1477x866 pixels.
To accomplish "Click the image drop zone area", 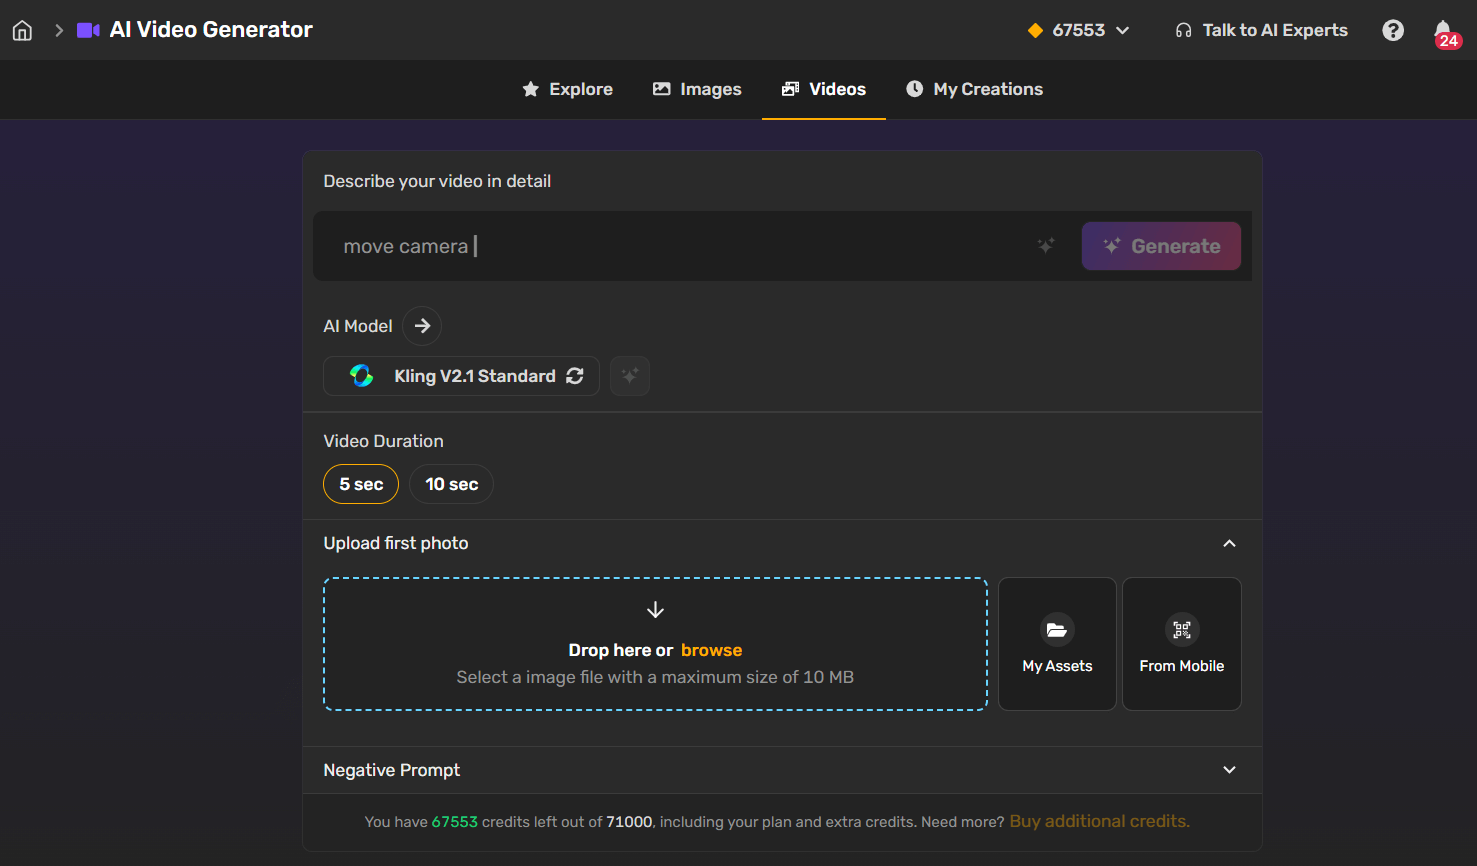I will pos(655,644).
